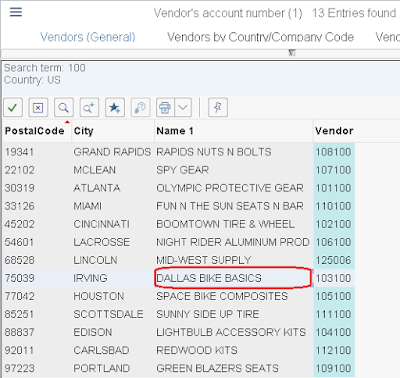Click the pin toolbar icon
The height and width of the screenshot is (378, 400).
(x=218, y=107)
